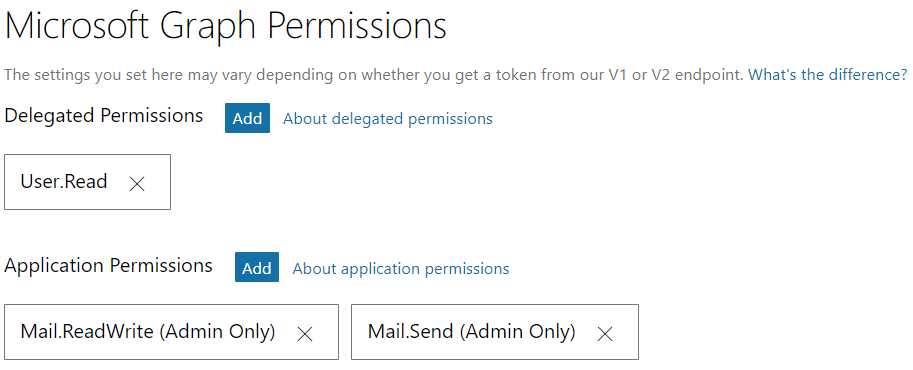The width and height of the screenshot is (913, 370).
Task: Open About delegated permissions link
Action: pos(387,119)
